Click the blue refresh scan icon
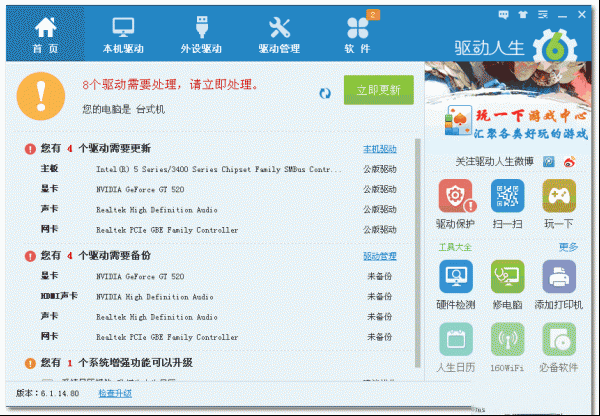The image size is (600, 416). point(325,93)
